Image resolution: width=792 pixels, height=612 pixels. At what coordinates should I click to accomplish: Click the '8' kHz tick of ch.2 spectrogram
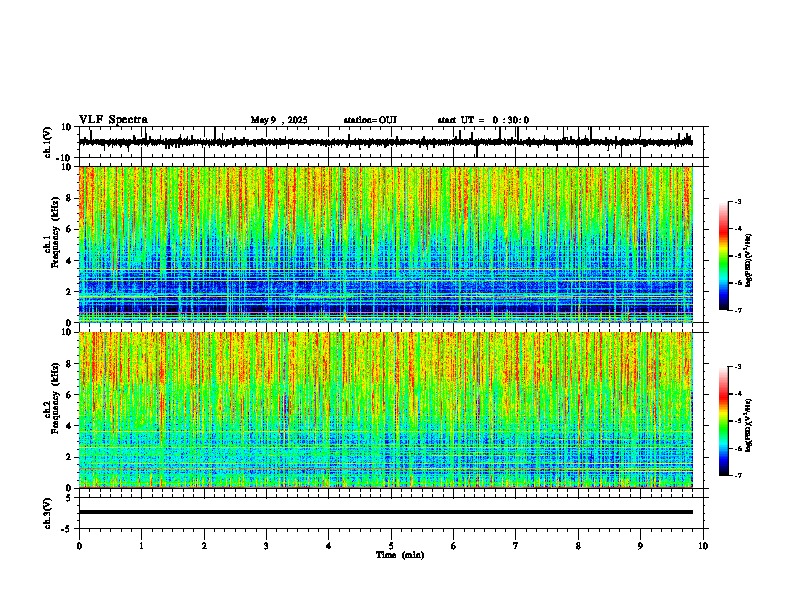coord(68,363)
